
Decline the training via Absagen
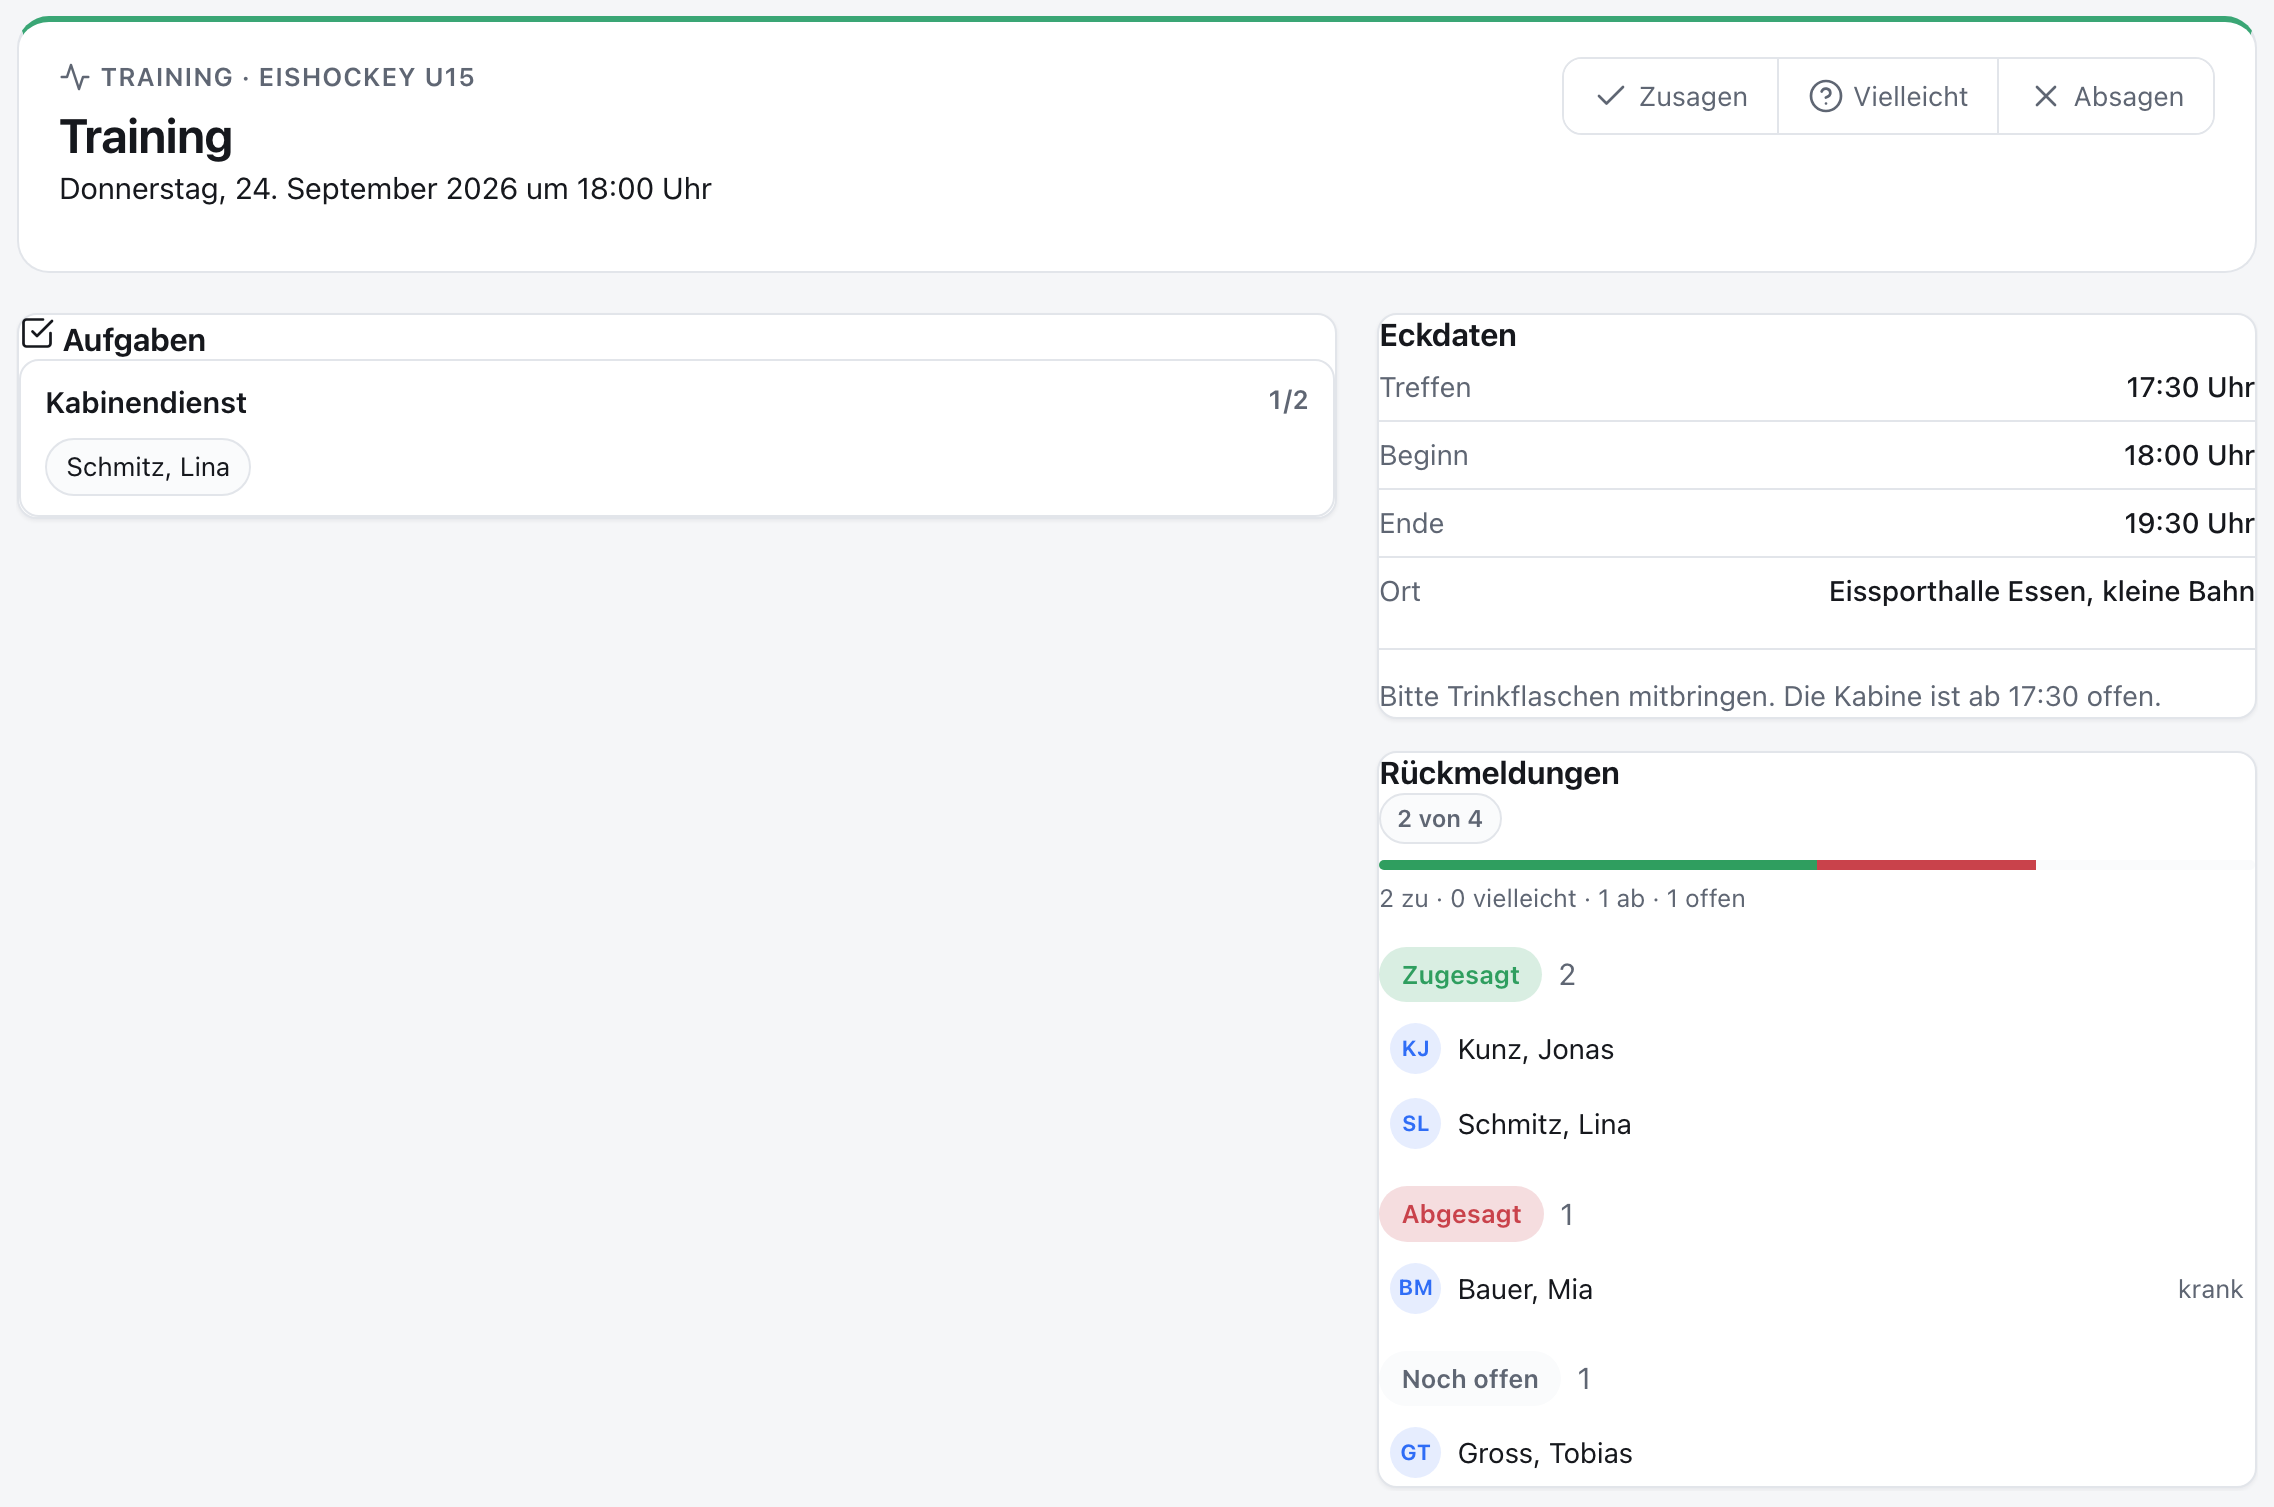coord(2106,96)
